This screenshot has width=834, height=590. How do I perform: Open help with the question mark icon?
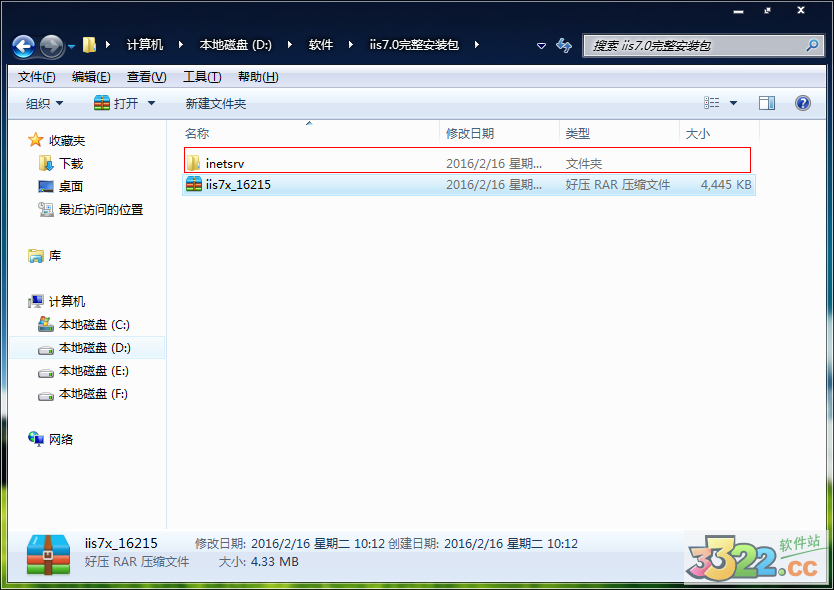803,103
